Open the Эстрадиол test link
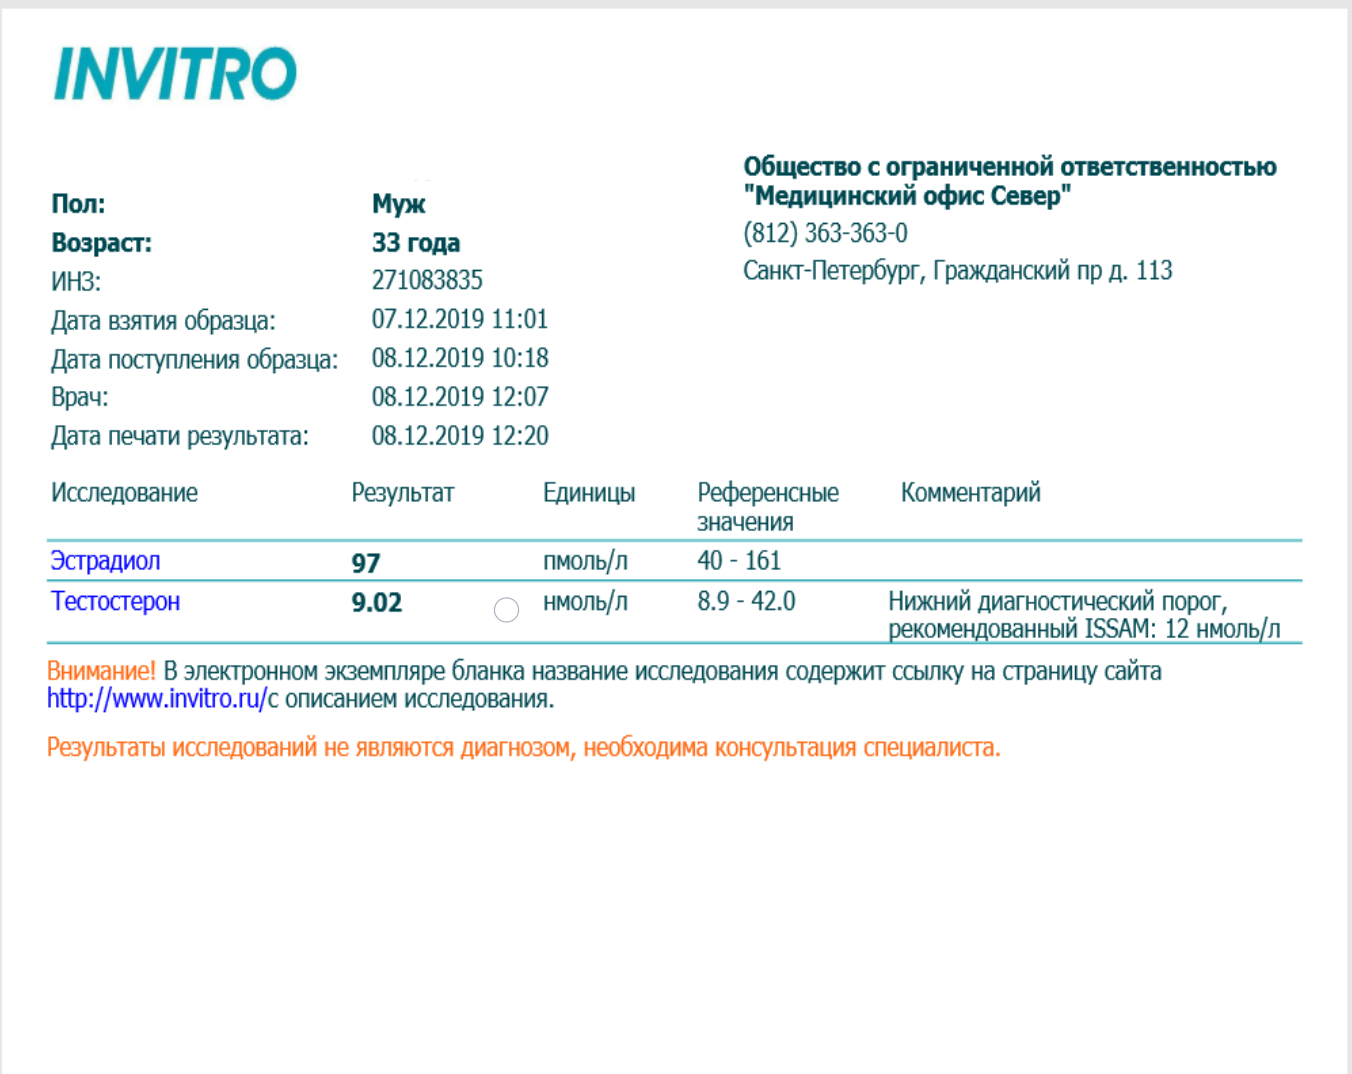This screenshot has height=1074, width=1352. pyautogui.click(x=105, y=561)
